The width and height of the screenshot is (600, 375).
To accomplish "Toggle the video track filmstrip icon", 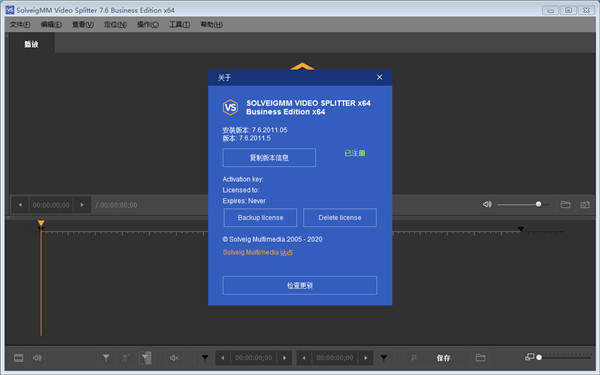I will pyautogui.click(x=18, y=358).
